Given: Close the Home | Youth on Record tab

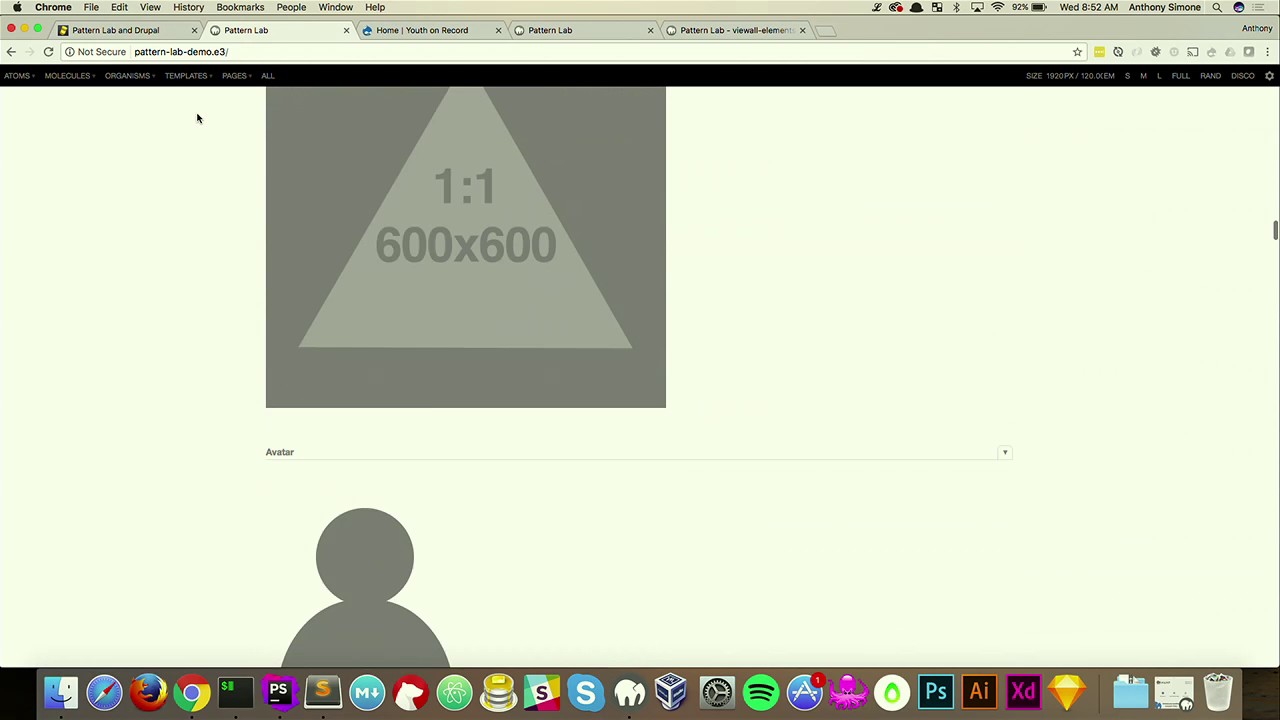Looking at the screenshot, I should [x=498, y=30].
